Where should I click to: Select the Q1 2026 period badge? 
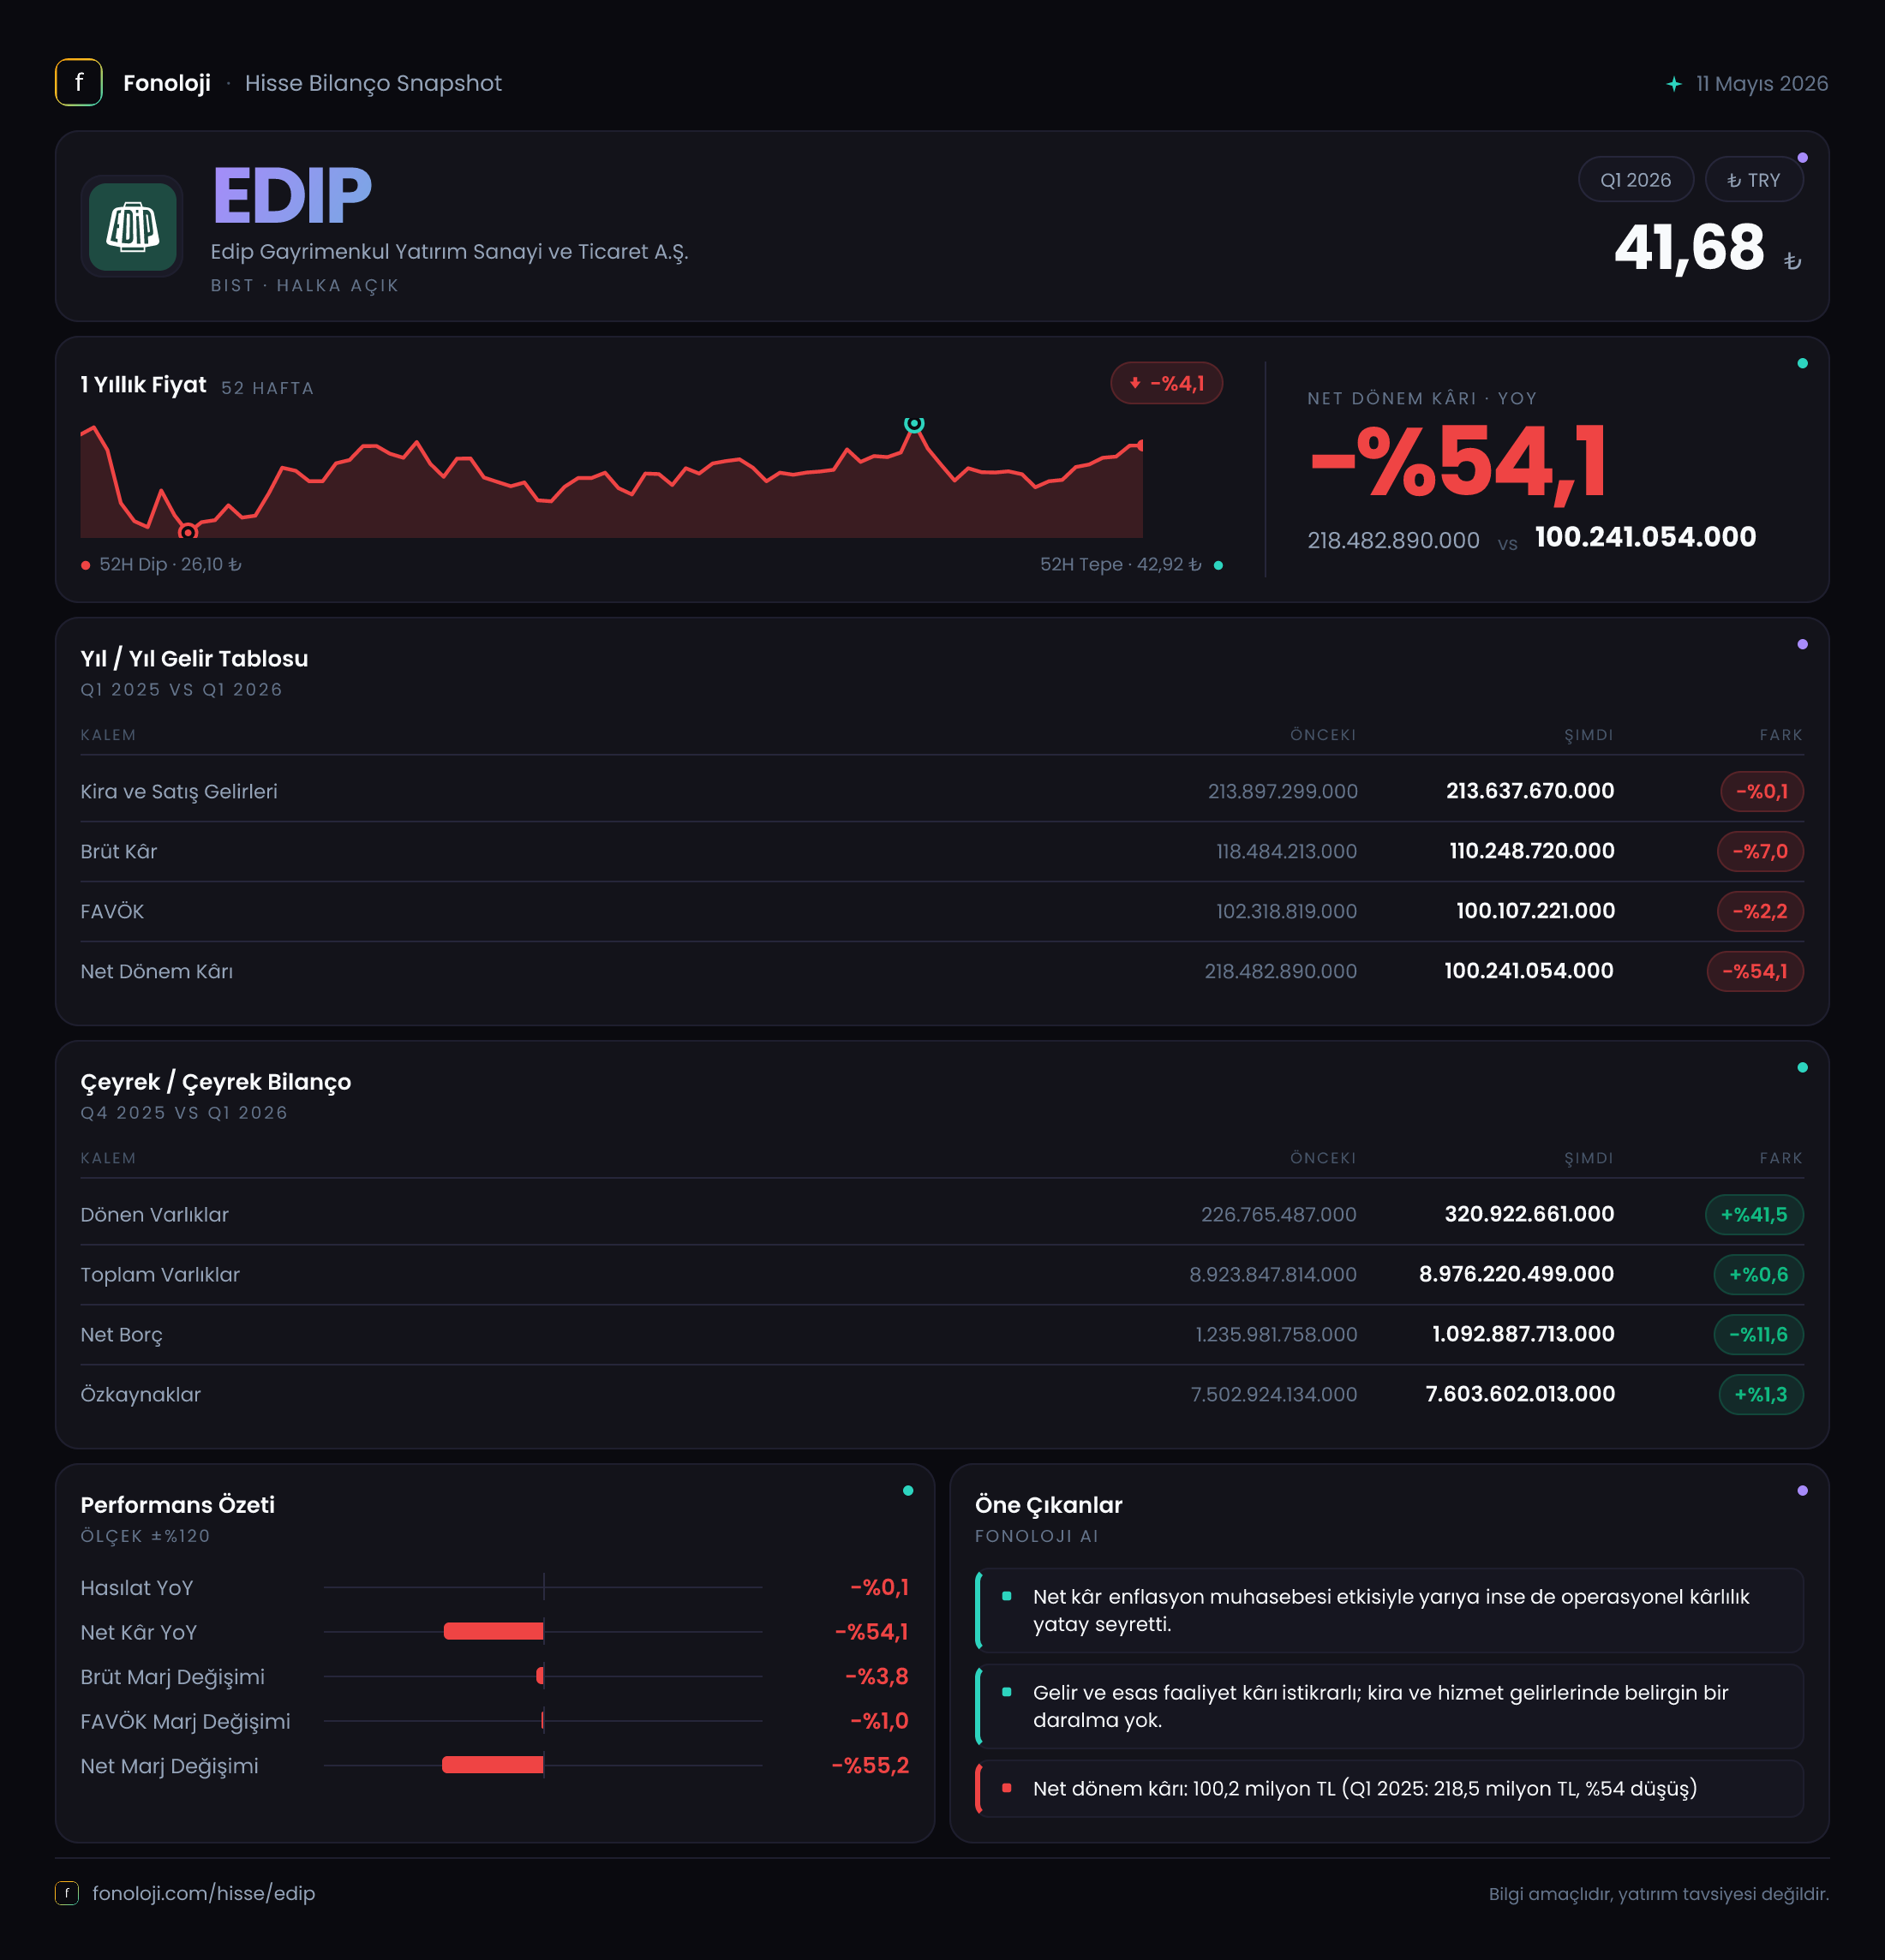click(x=1636, y=180)
